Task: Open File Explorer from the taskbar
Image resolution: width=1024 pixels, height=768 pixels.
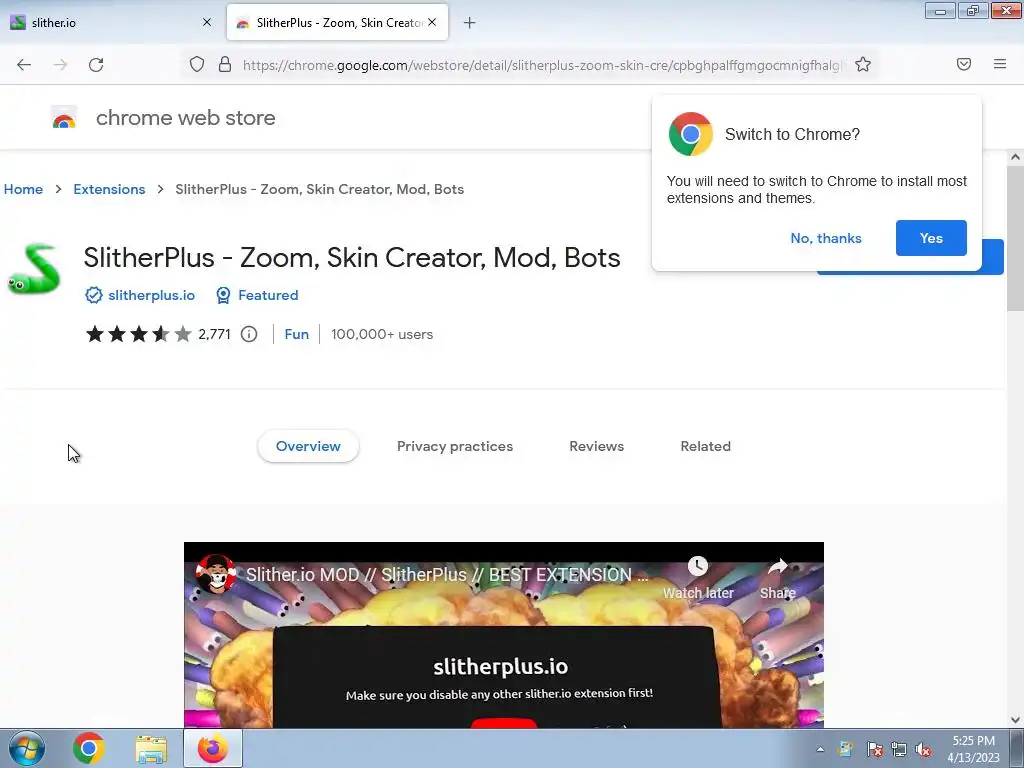Action: click(x=151, y=749)
